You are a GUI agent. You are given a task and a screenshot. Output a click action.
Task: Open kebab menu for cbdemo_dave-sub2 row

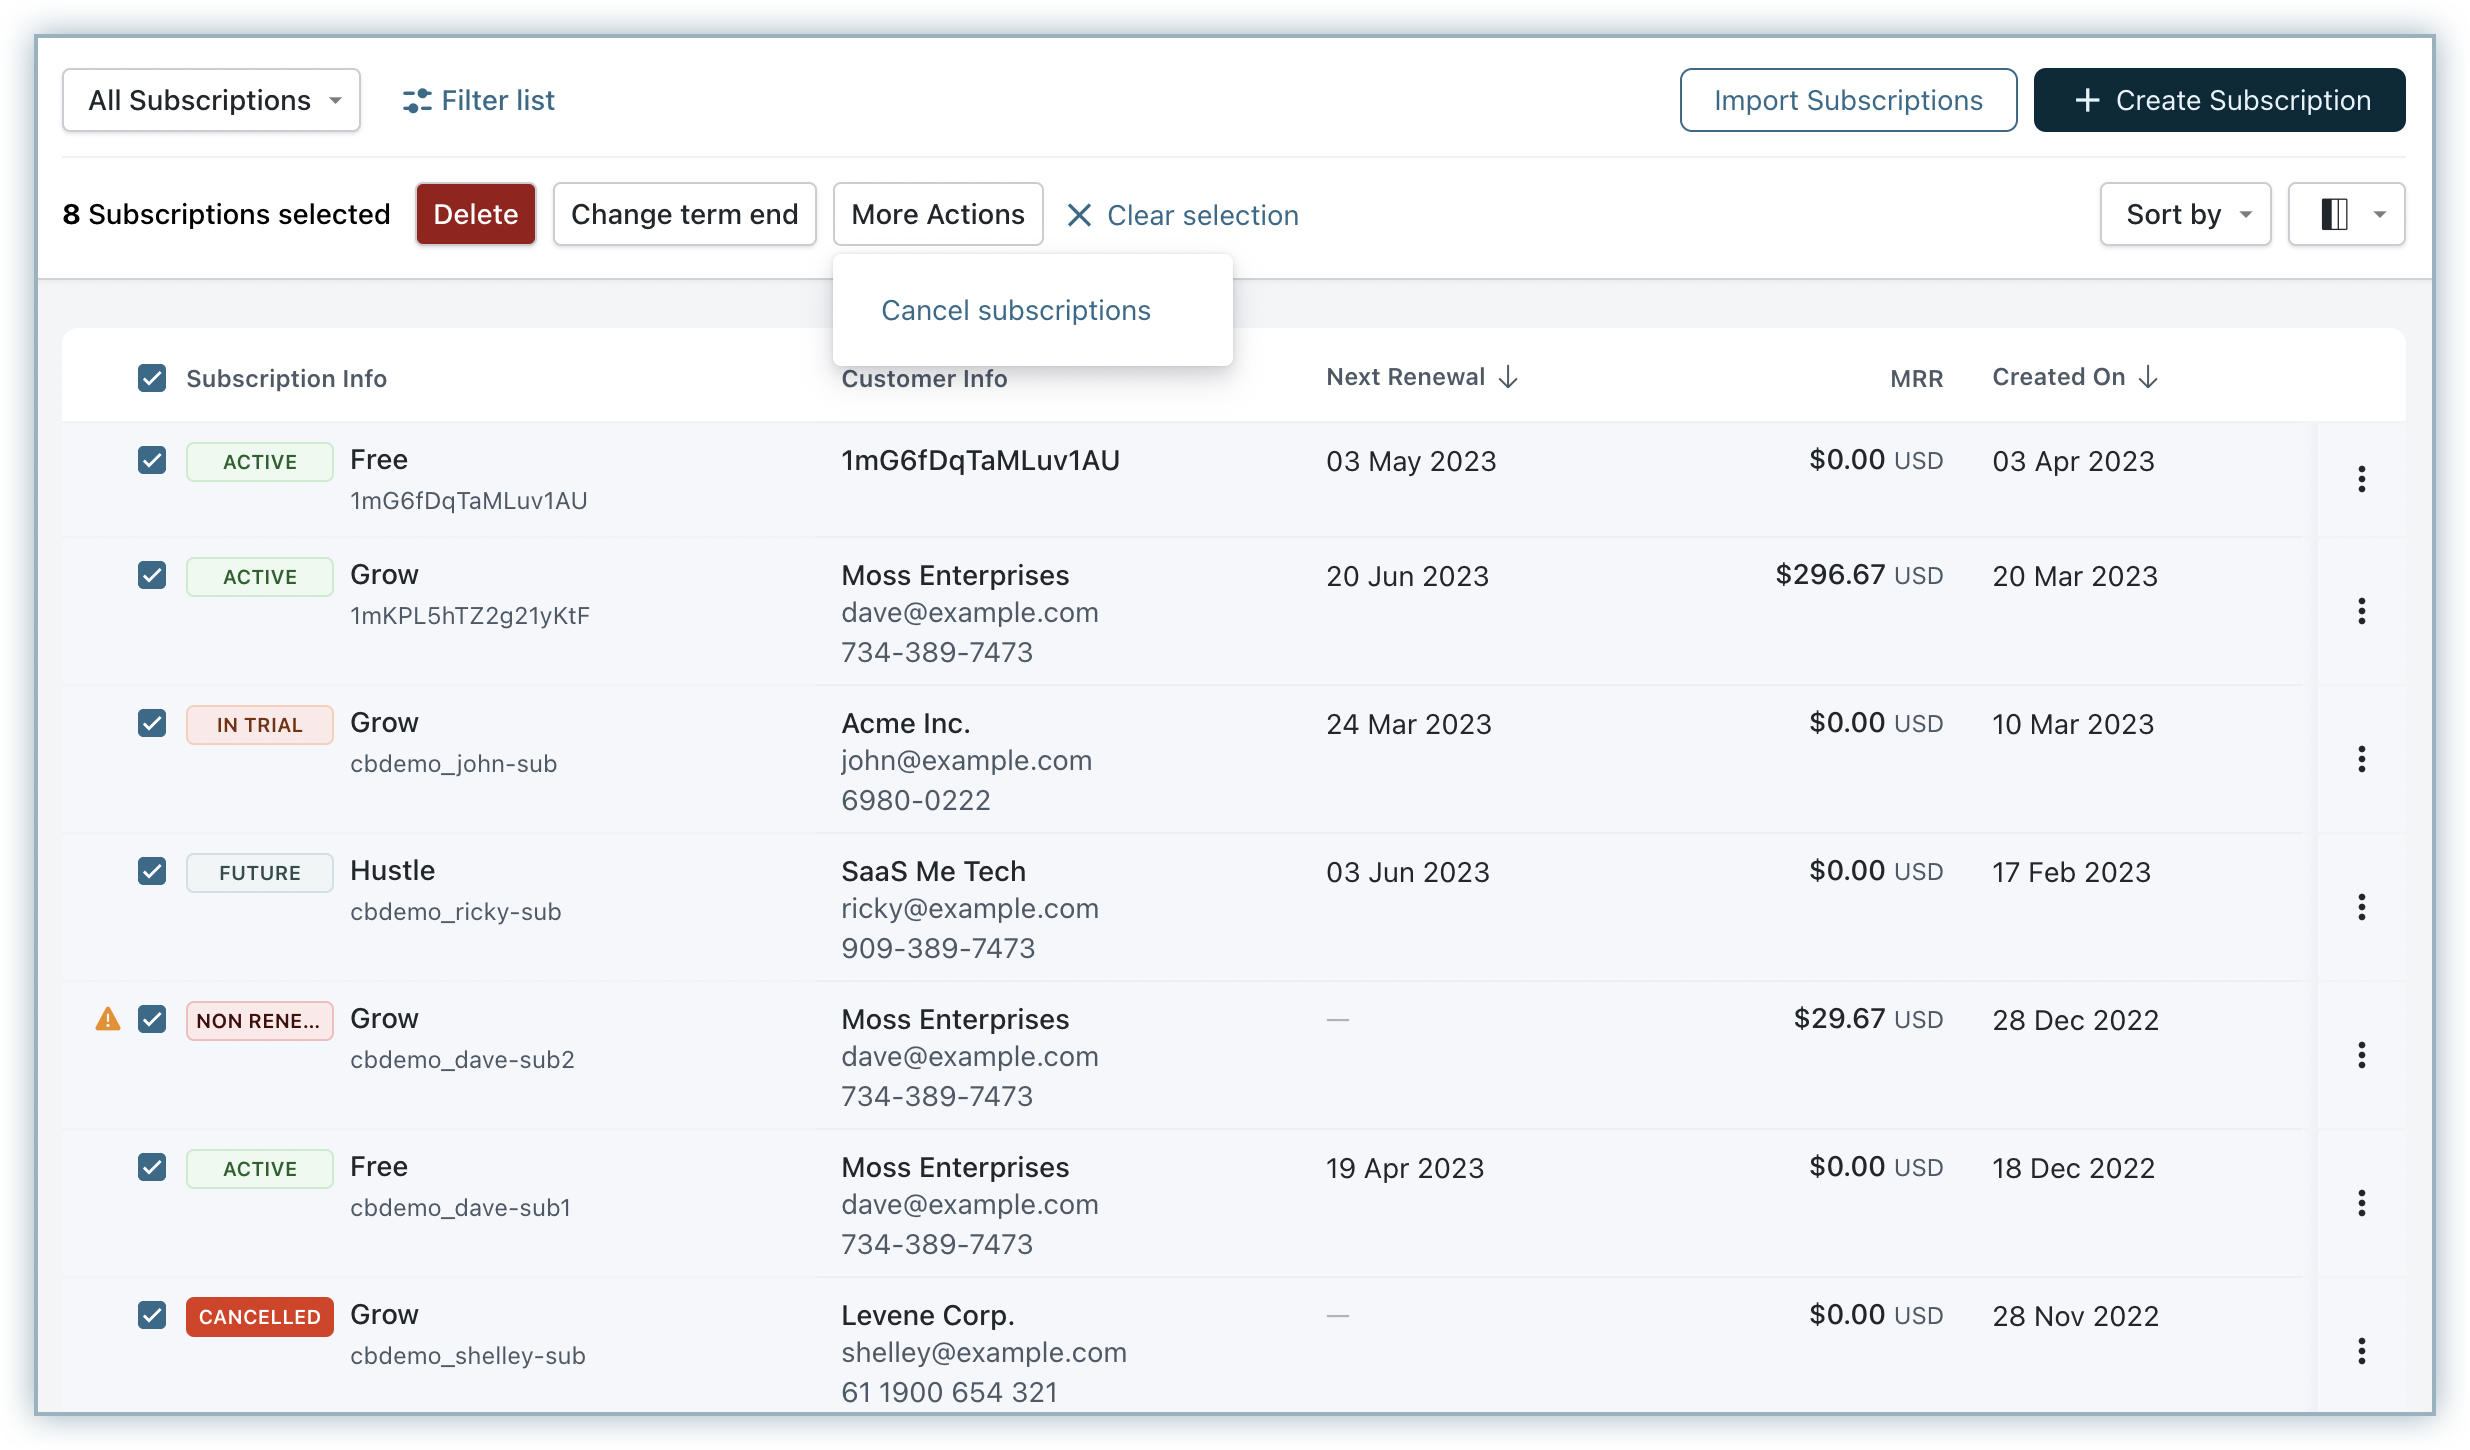(x=2361, y=1055)
